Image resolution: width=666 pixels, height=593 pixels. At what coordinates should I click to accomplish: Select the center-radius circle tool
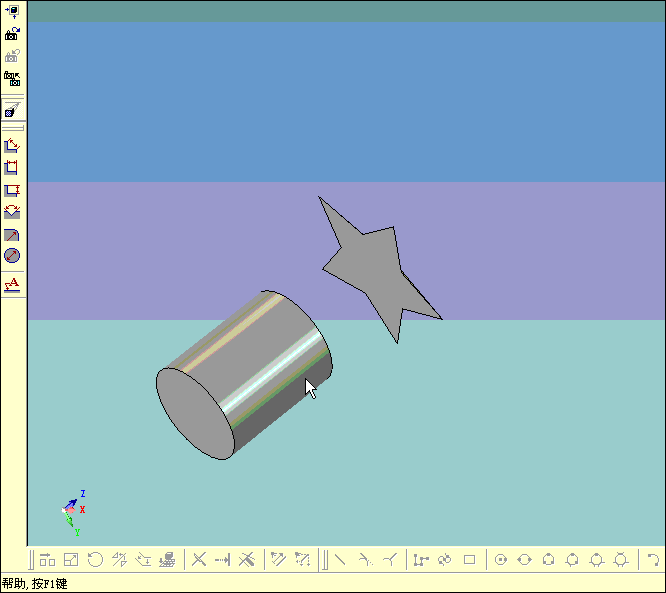click(x=501, y=560)
